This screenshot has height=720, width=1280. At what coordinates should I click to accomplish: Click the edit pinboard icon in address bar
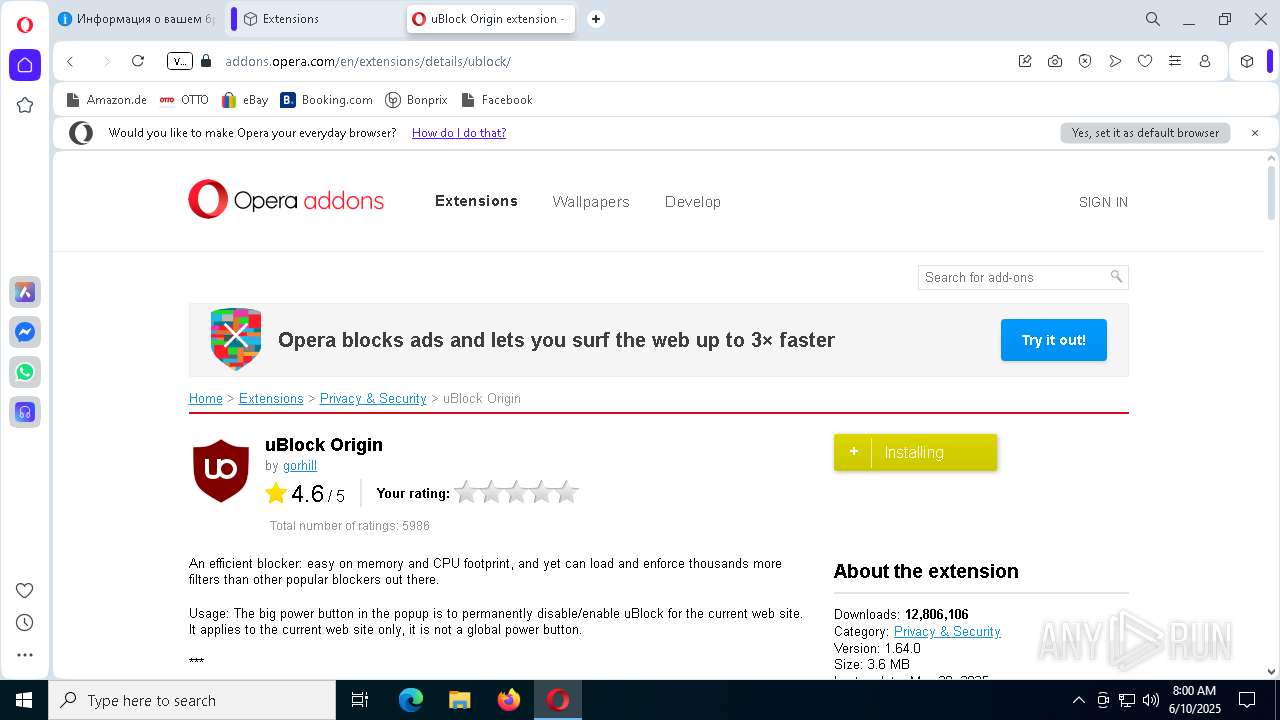coord(1025,61)
